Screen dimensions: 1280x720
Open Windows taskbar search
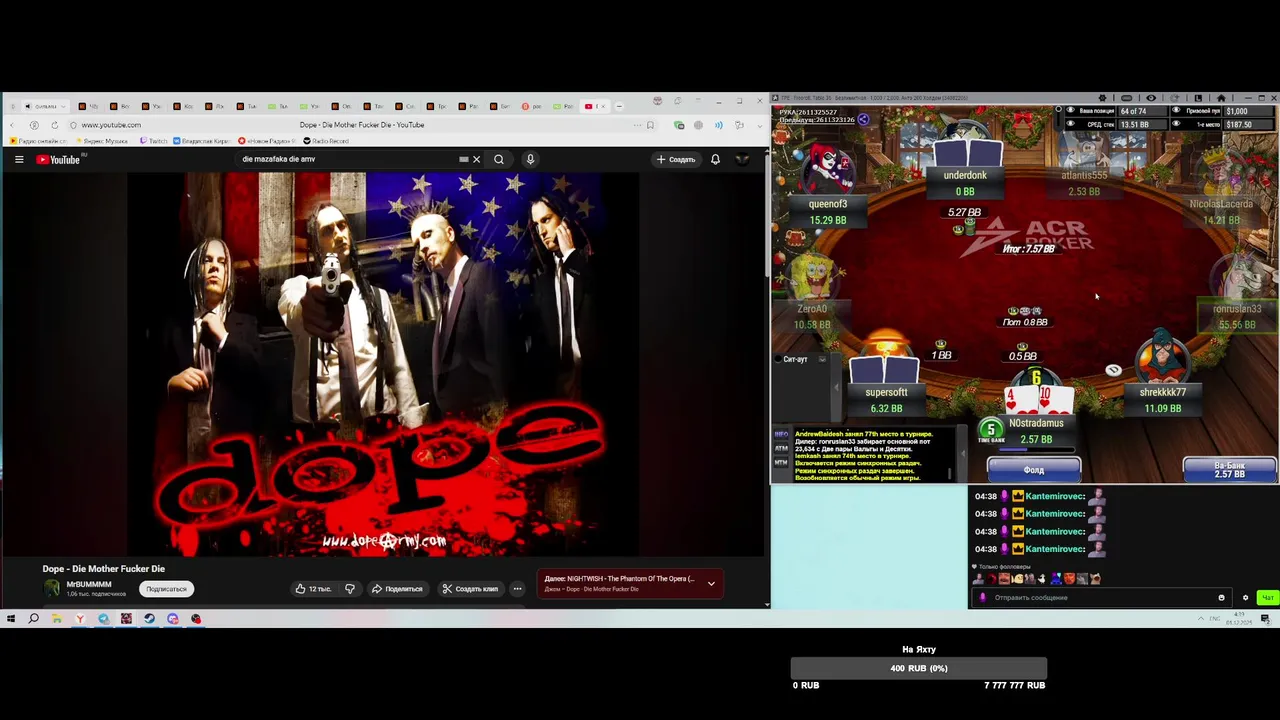click(33, 619)
